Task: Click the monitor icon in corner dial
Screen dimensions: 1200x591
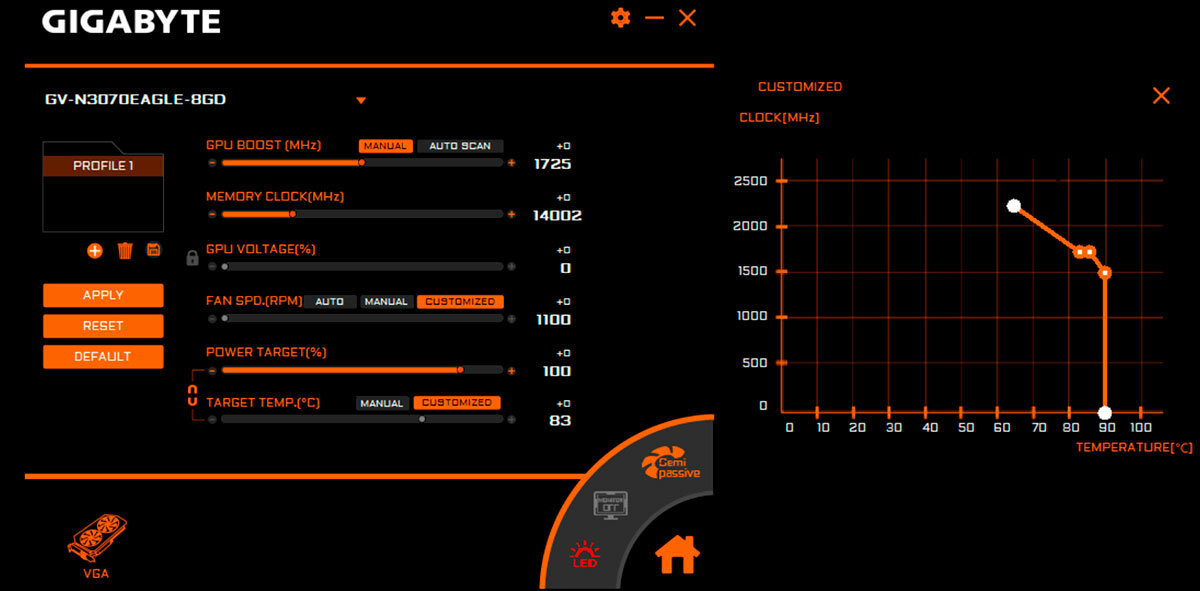Action: 610,504
